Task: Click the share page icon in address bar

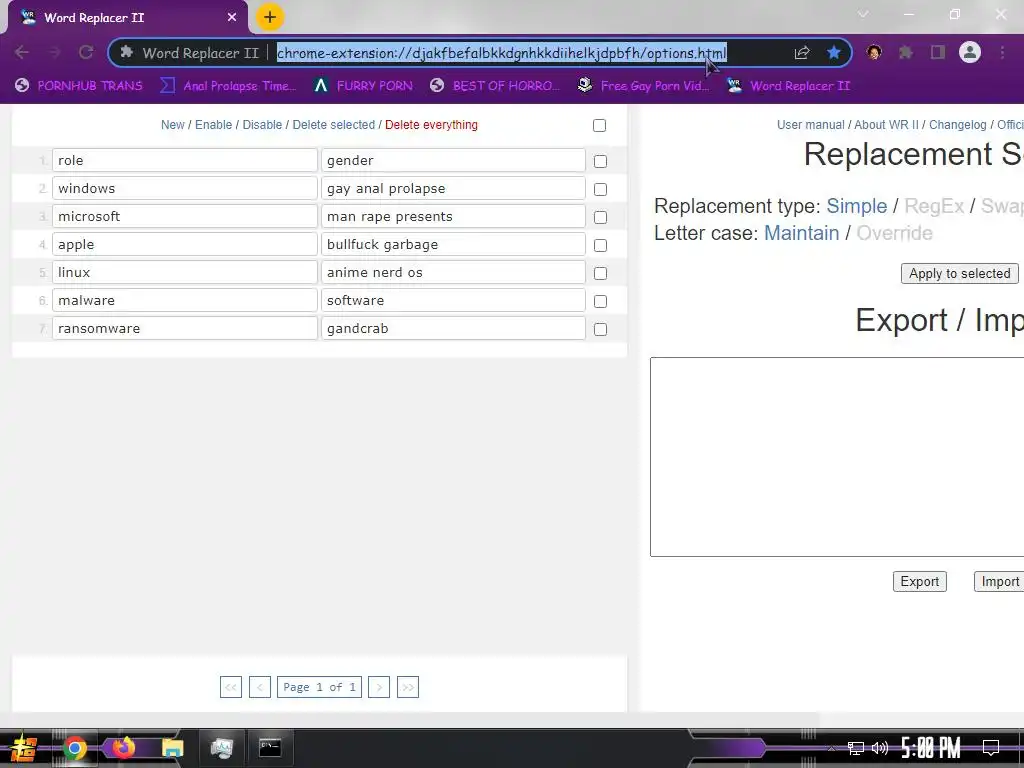Action: 802,53
